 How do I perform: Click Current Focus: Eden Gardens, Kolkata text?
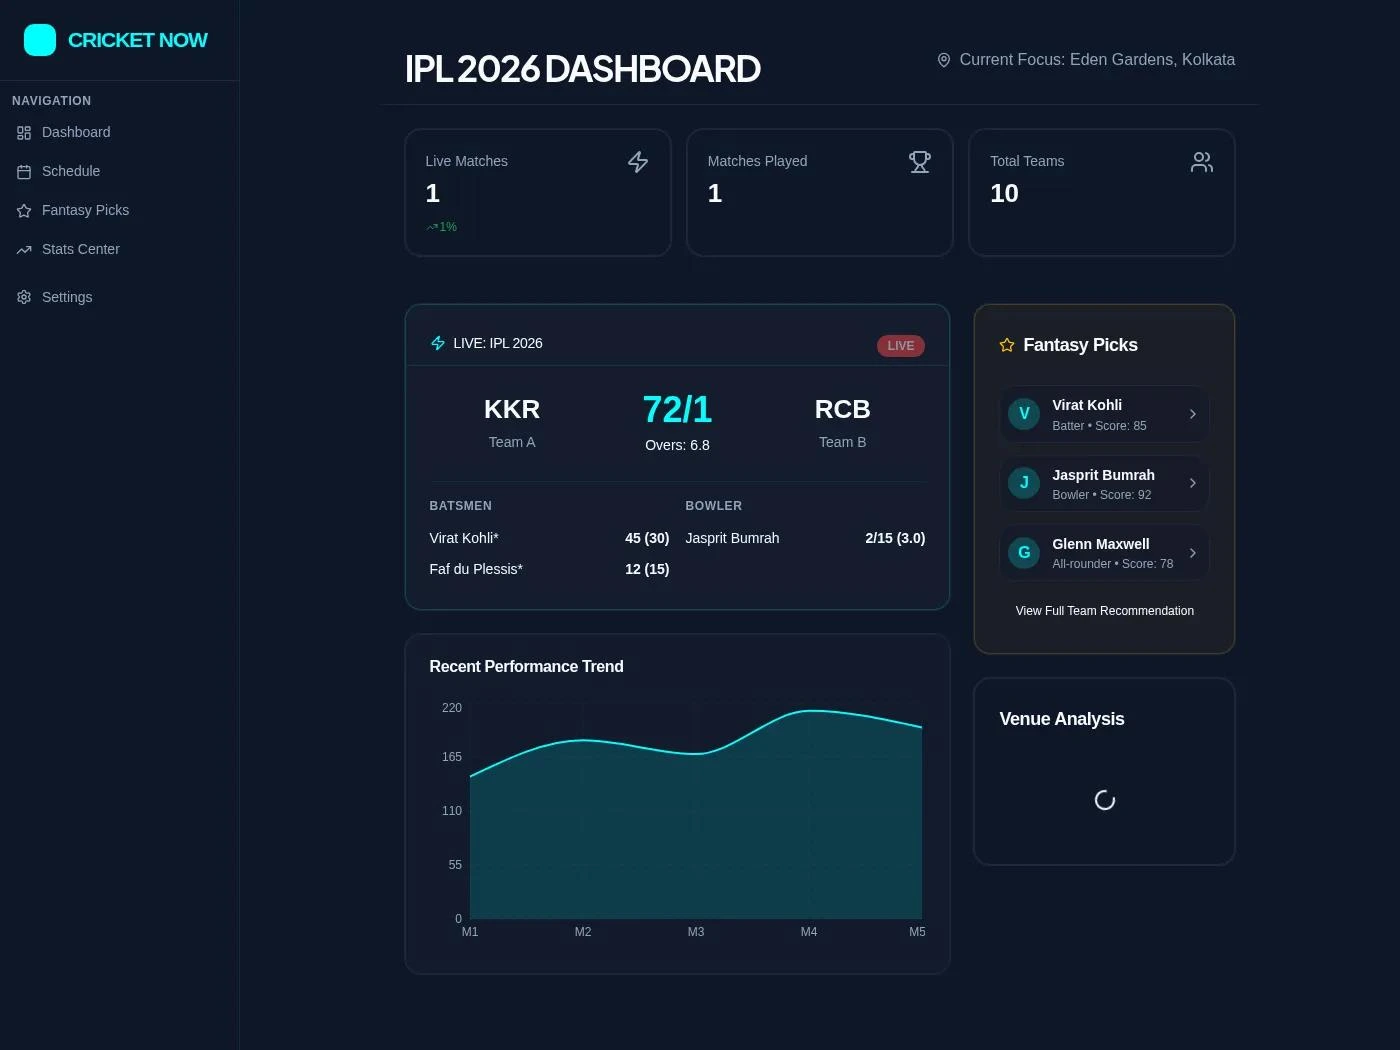[x=1097, y=60]
